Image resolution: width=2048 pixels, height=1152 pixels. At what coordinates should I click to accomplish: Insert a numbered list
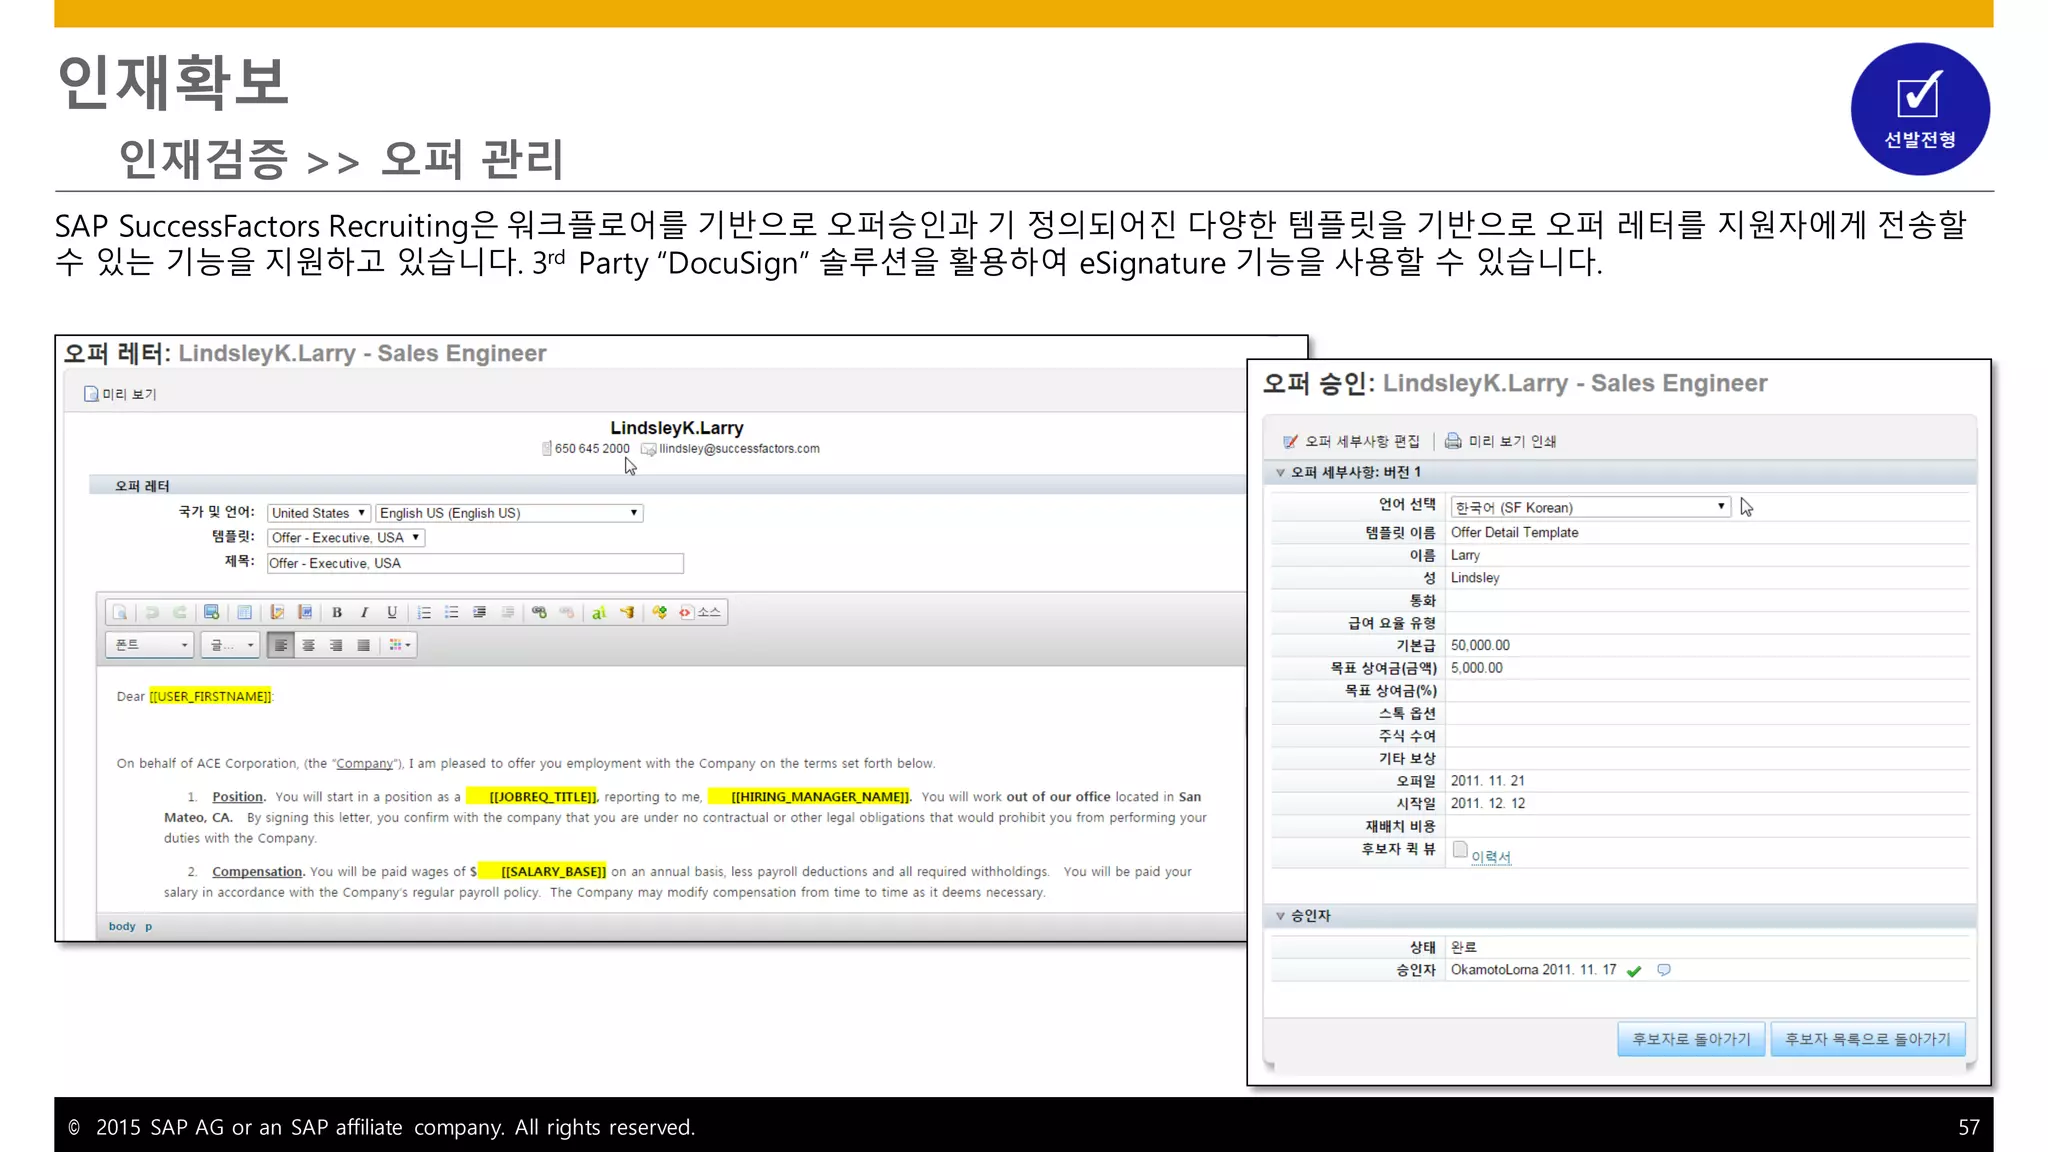tap(424, 613)
